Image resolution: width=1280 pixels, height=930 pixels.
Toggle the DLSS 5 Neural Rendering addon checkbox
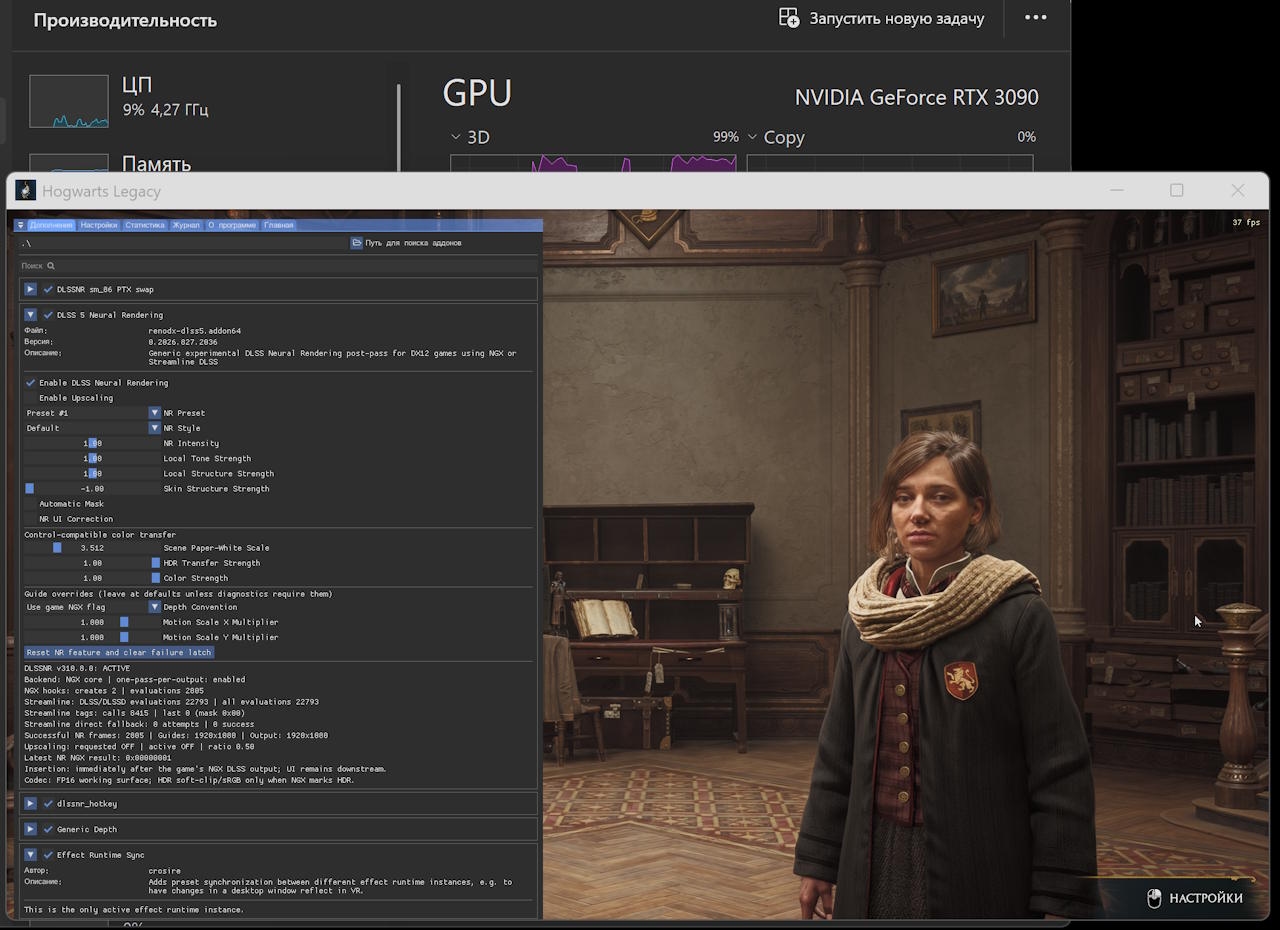48,315
